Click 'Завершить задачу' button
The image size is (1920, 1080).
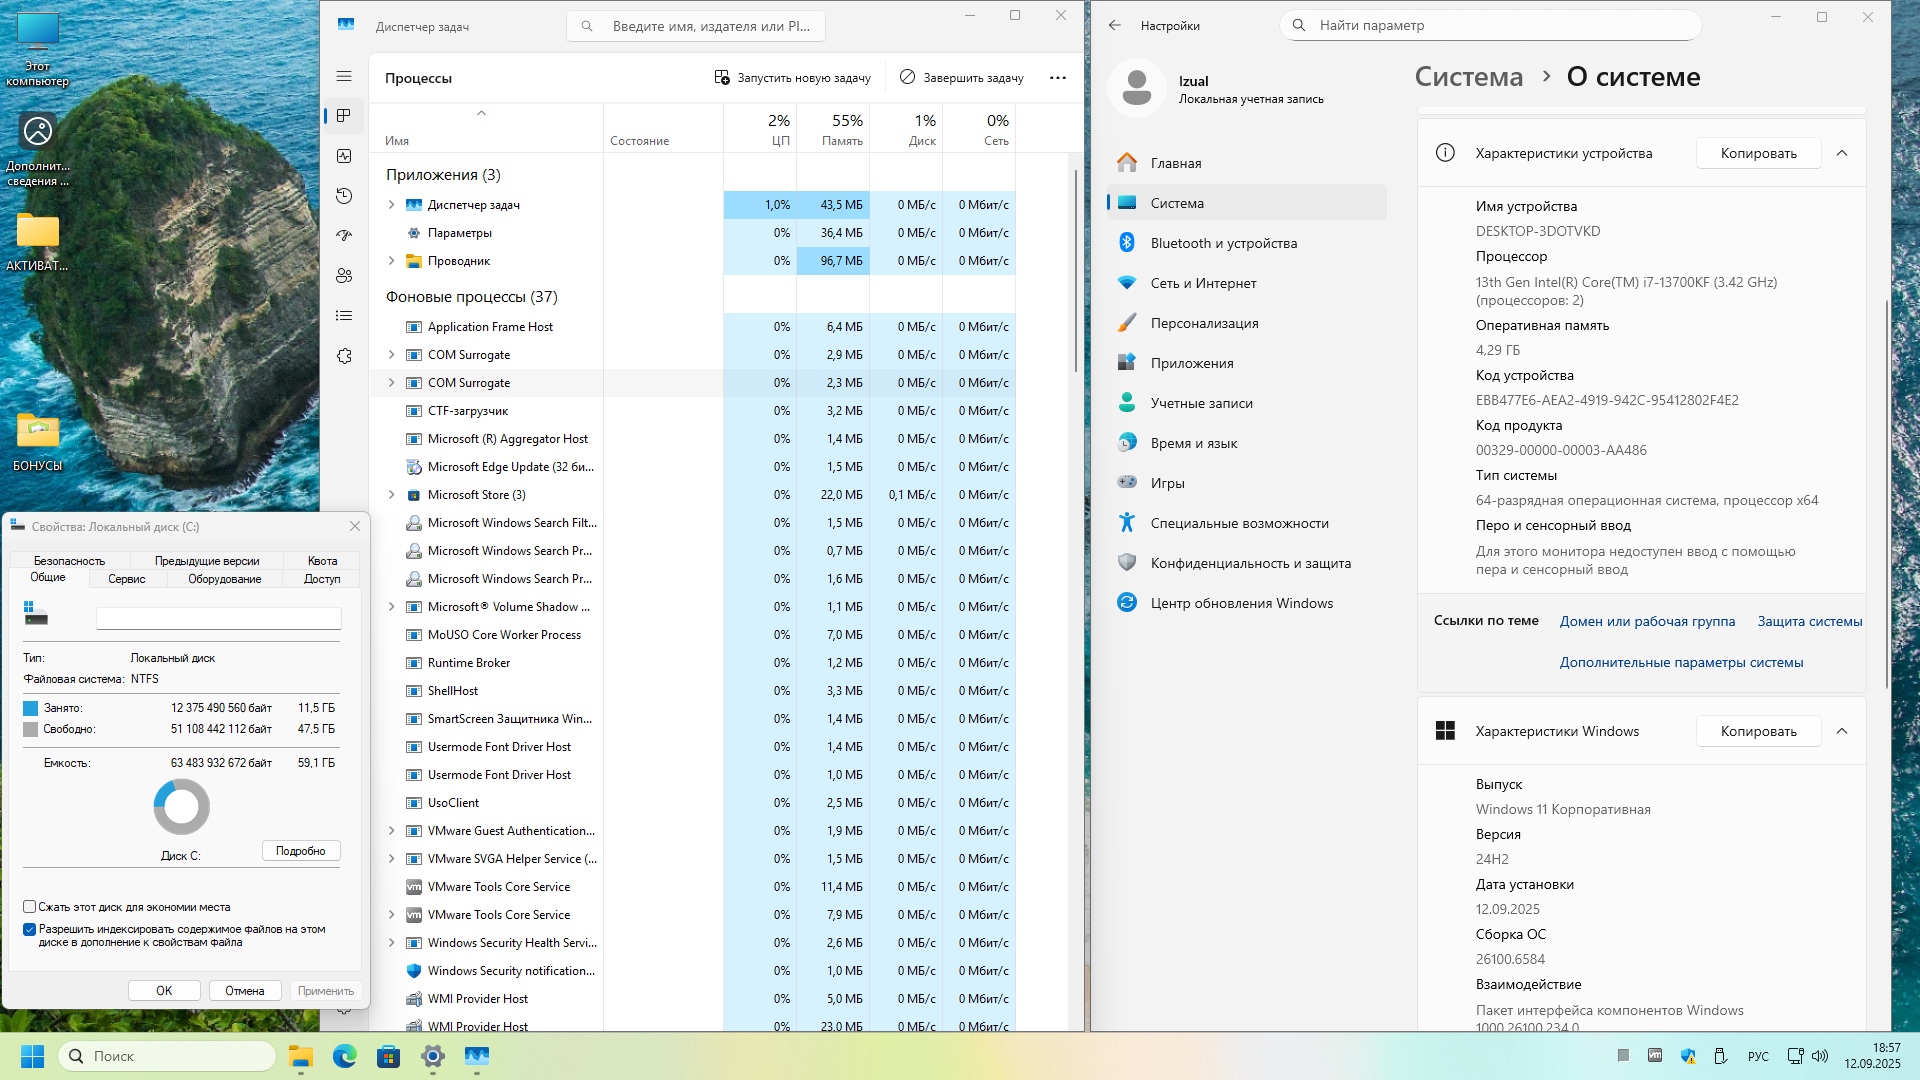(962, 78)
